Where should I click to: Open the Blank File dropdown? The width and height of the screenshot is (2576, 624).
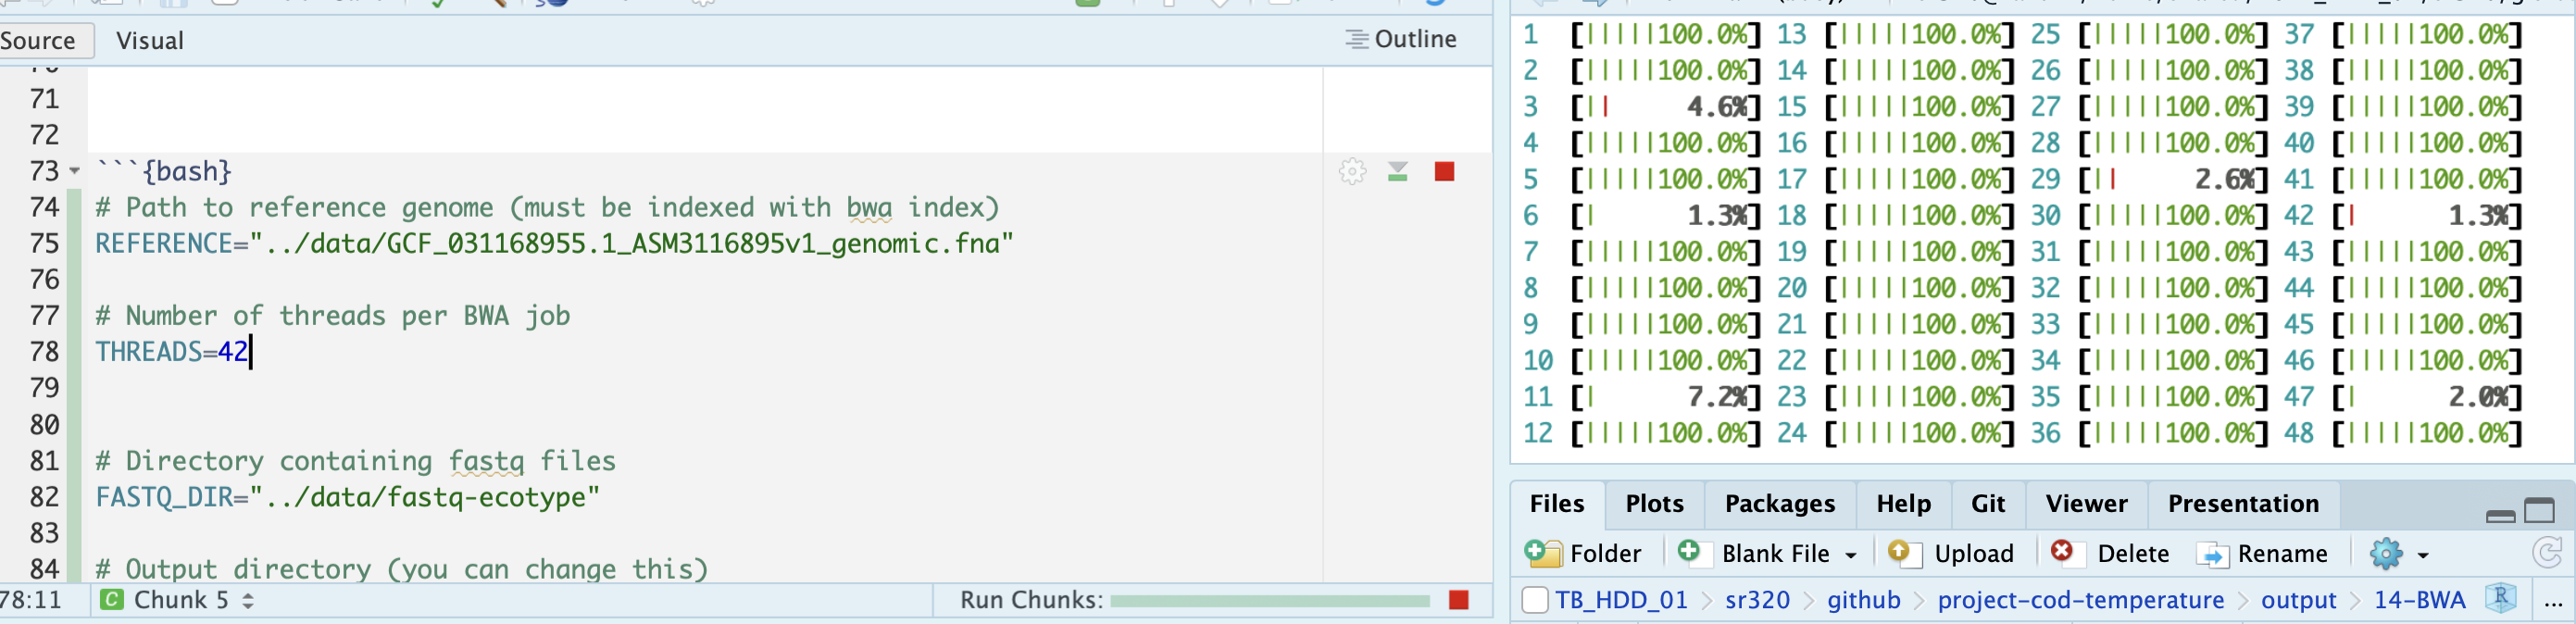click(x=1851, y=554)
